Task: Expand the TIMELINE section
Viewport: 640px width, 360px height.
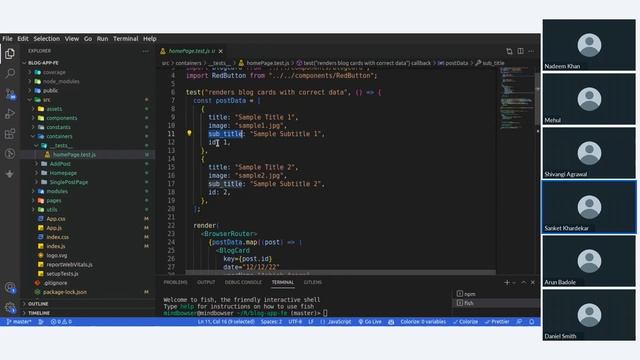Action: tap(39, 313)
